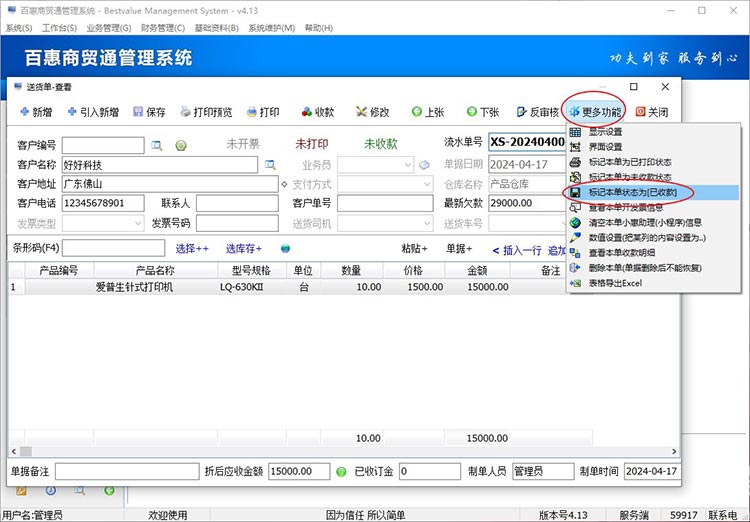Save the delivery note with 保存

149,112
